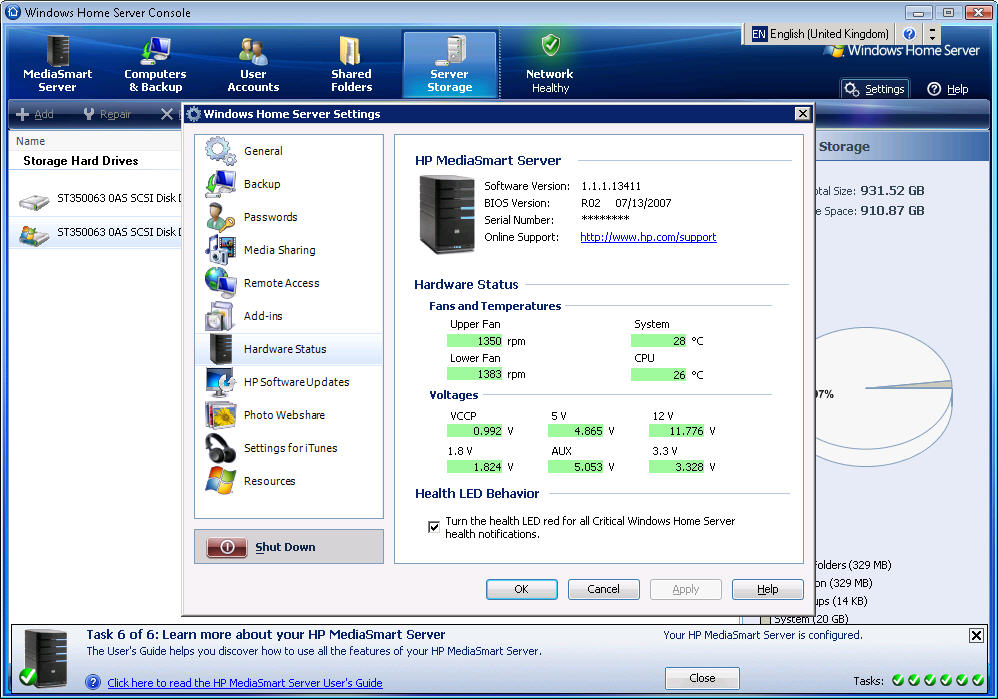
Task: Click the first green Tasks checkmark
Action: (898, 681)
